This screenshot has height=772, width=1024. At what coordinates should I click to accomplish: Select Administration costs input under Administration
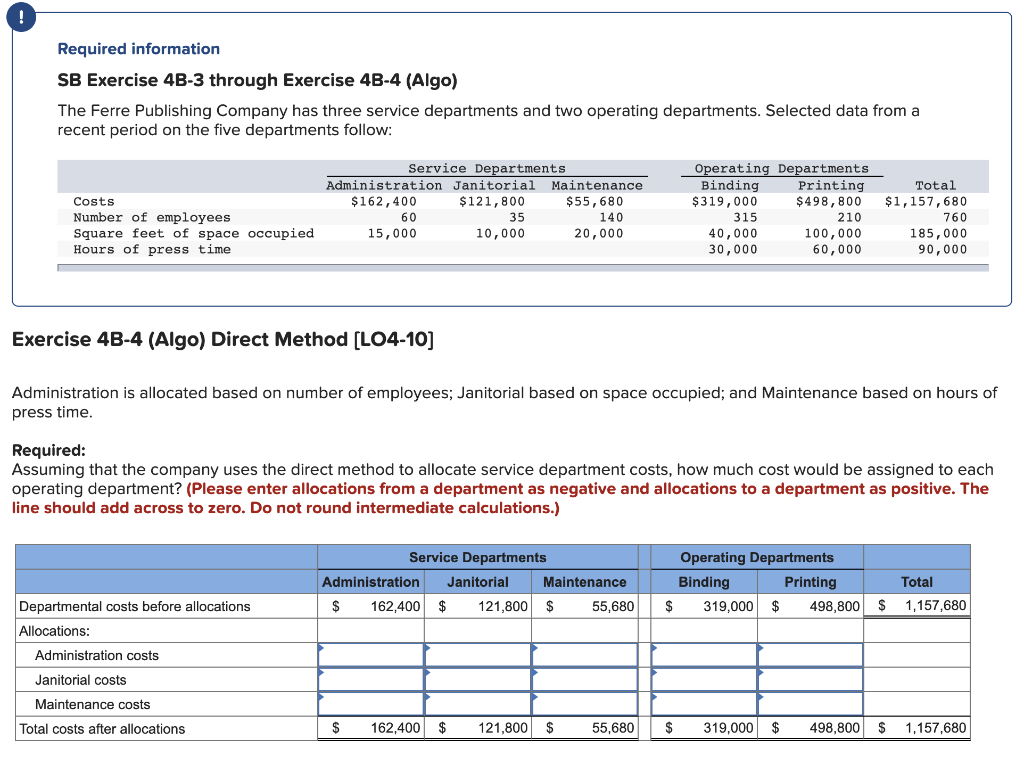tap(370, 655)
